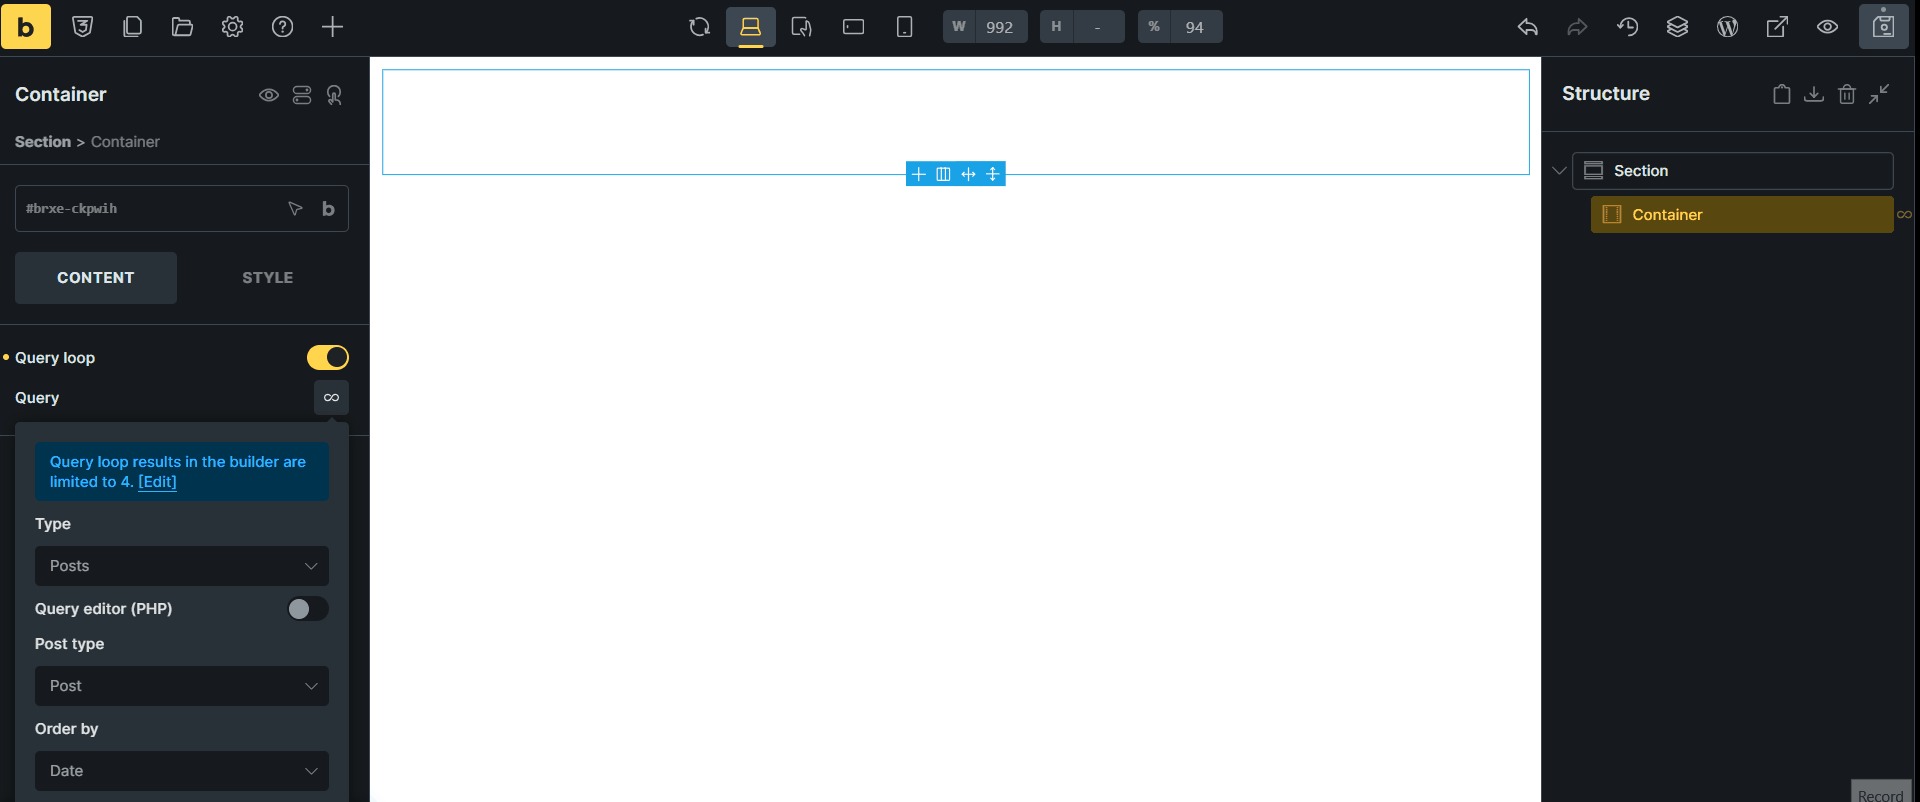Toggle the Structure layers icon
The image size is (1920, 802).
(1677, 27)
